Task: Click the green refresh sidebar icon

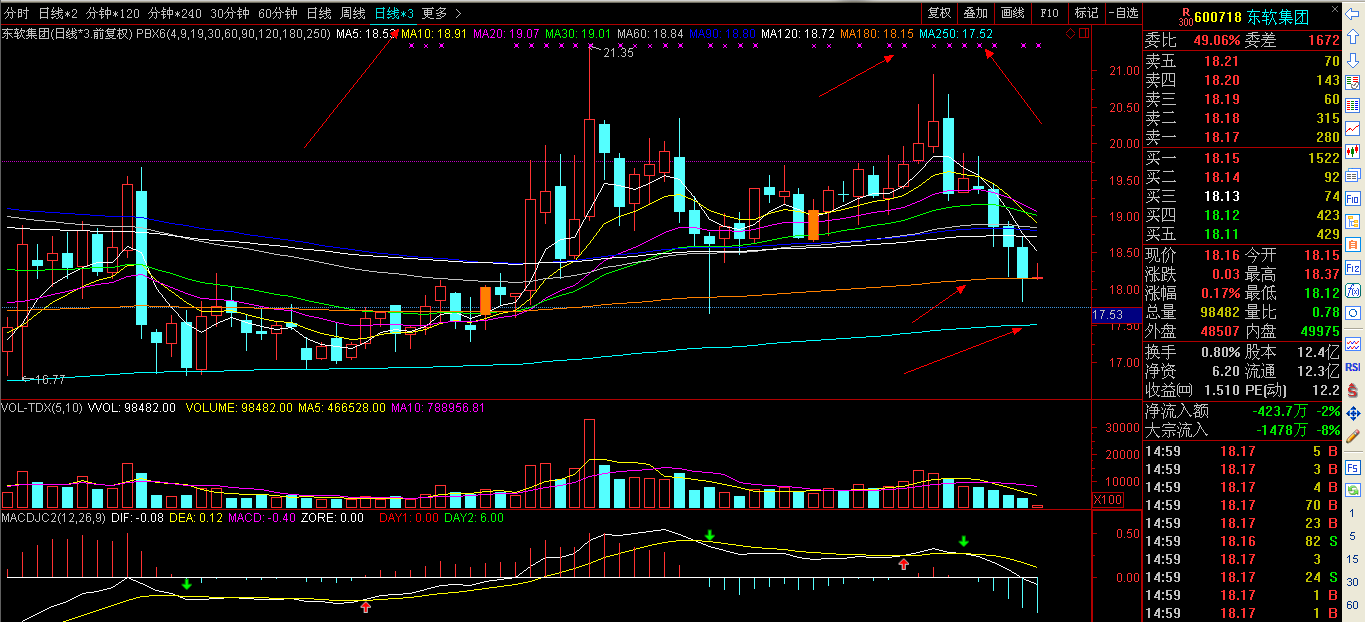Action: click(1352, 489)
